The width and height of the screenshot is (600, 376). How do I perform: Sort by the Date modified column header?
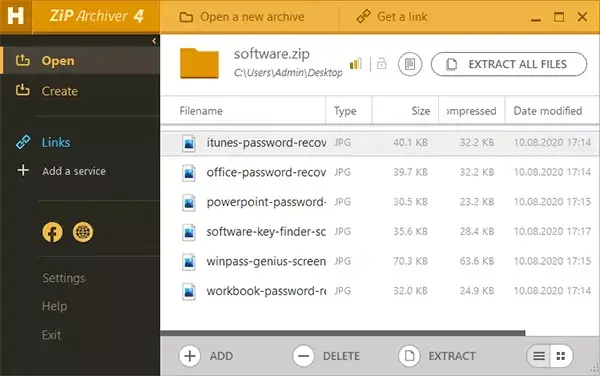[x=551, y=111]
